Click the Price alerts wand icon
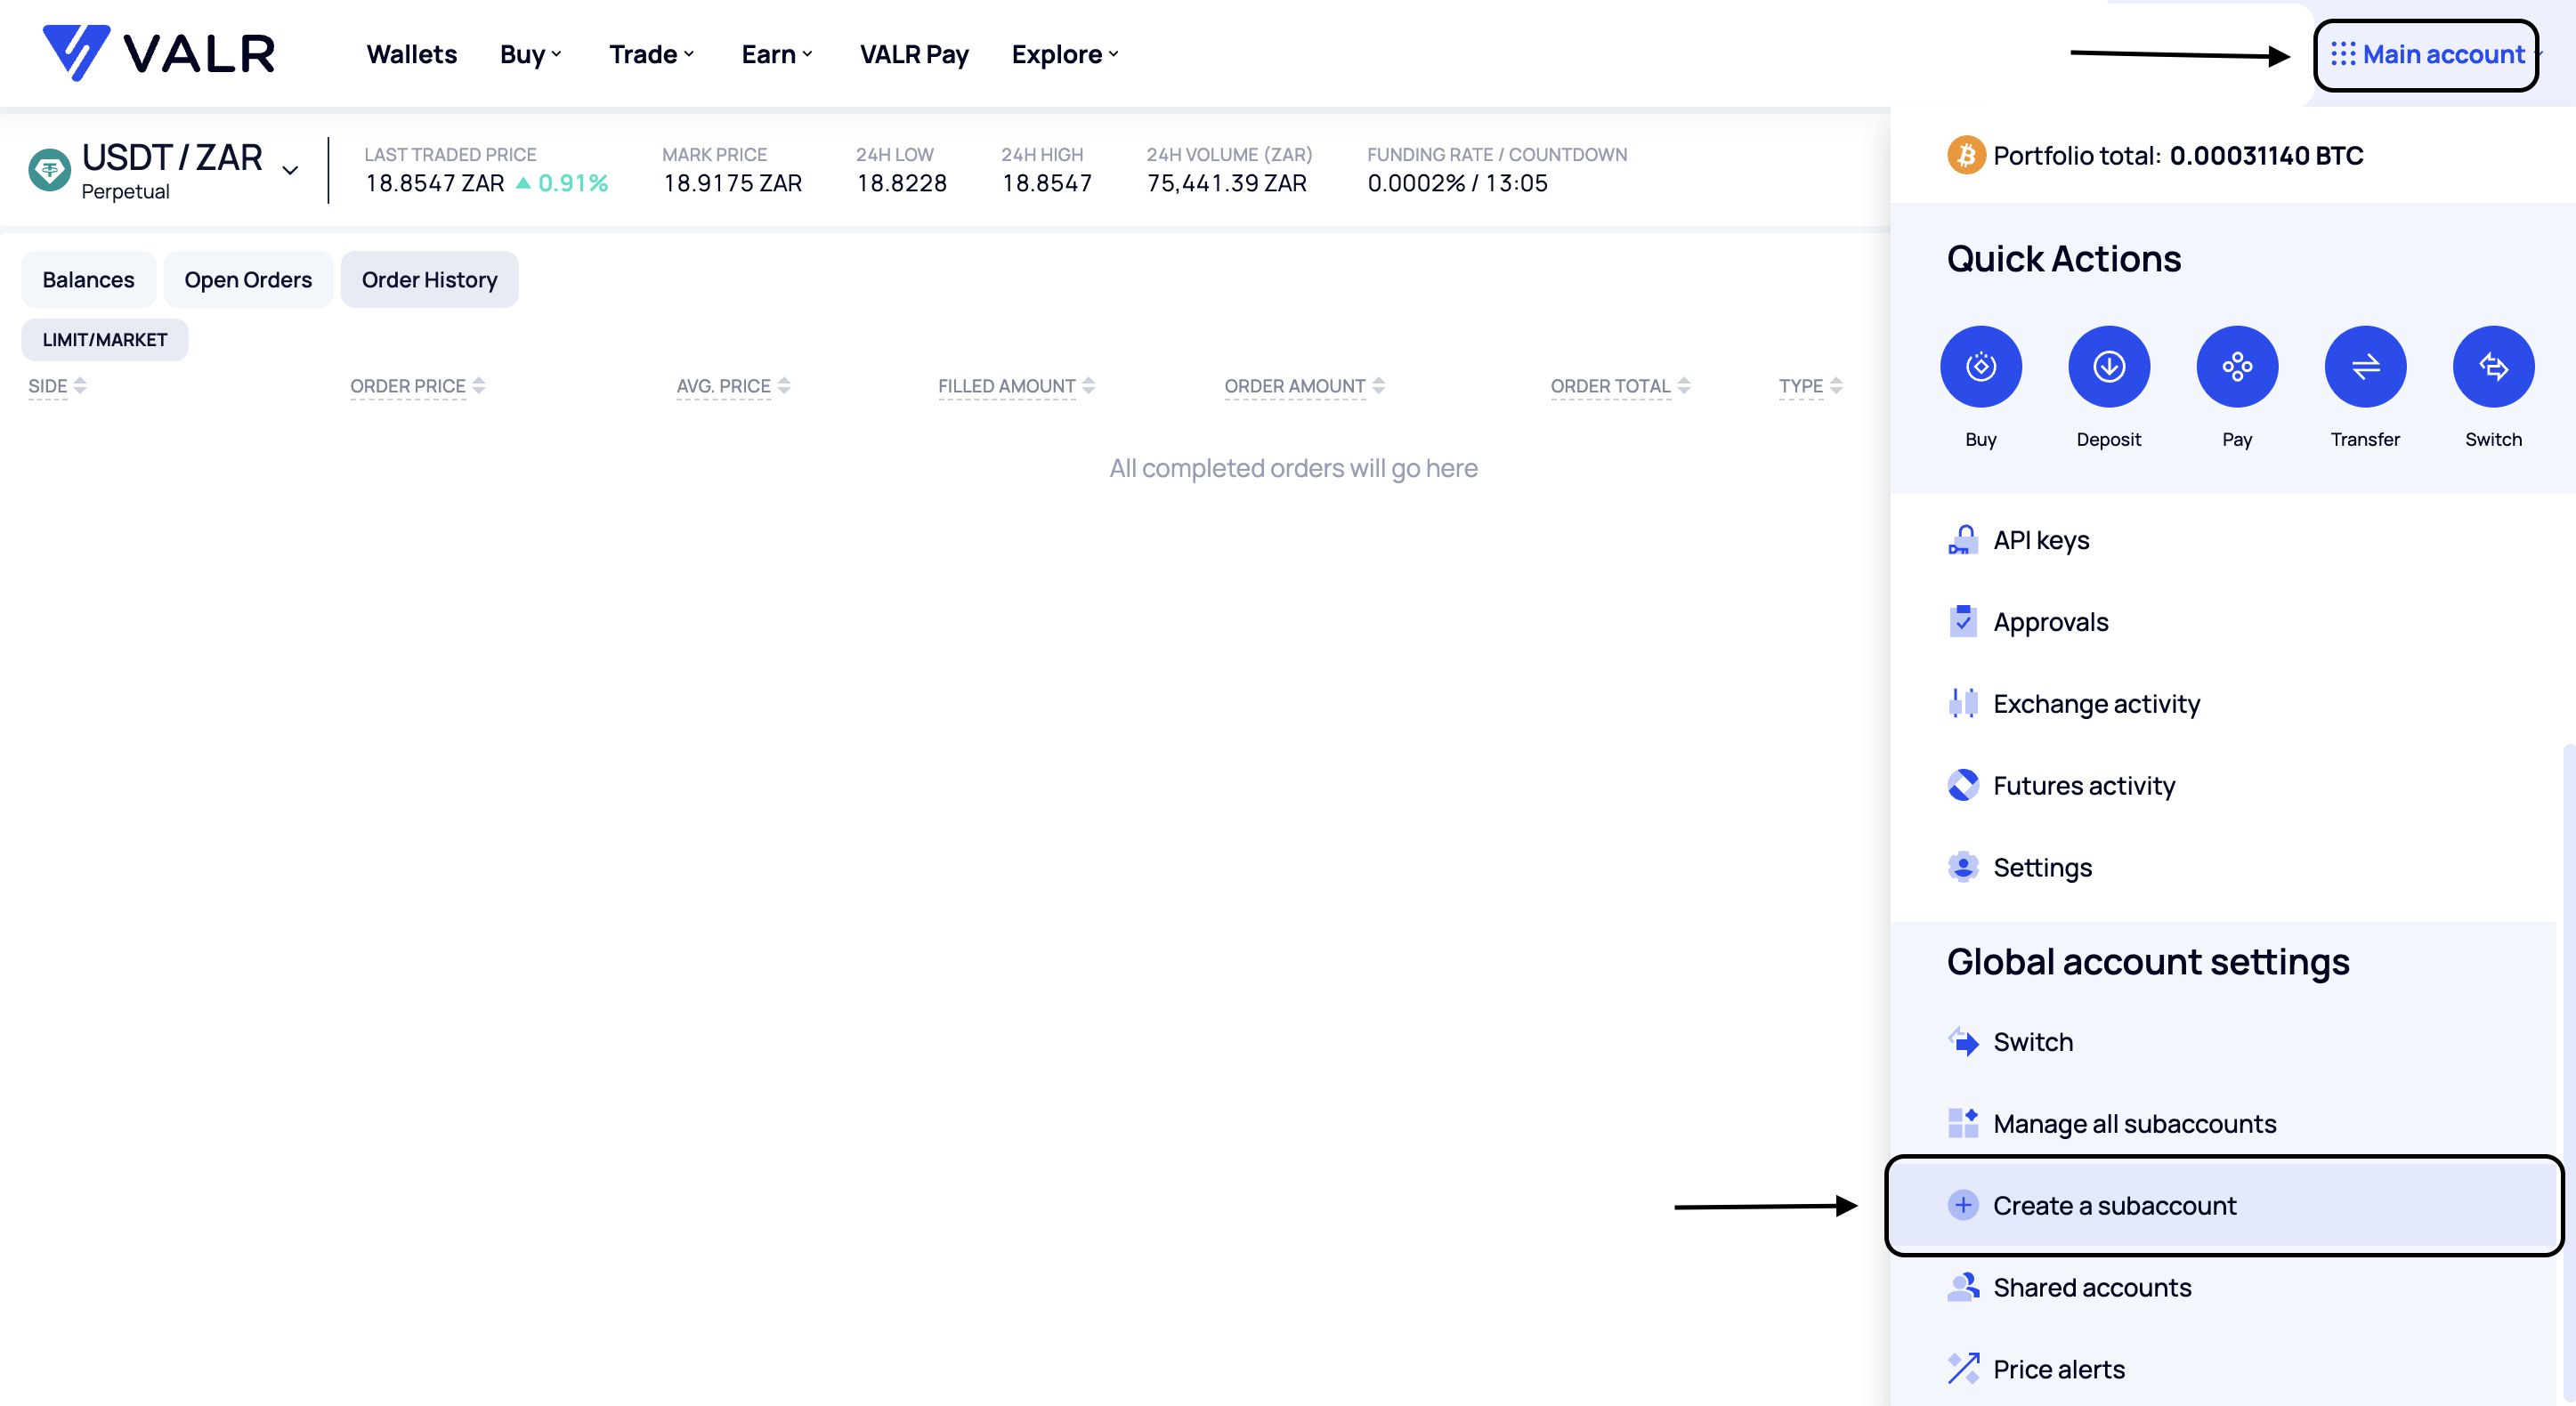 pos(1962,1368)
